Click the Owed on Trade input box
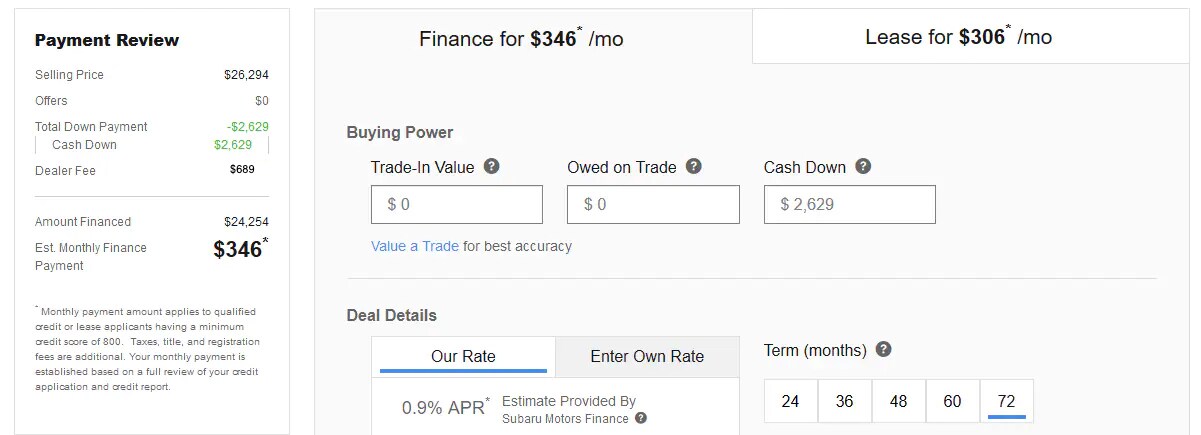Viewport: 1201px width, 435px height. [x=653, y=205]
